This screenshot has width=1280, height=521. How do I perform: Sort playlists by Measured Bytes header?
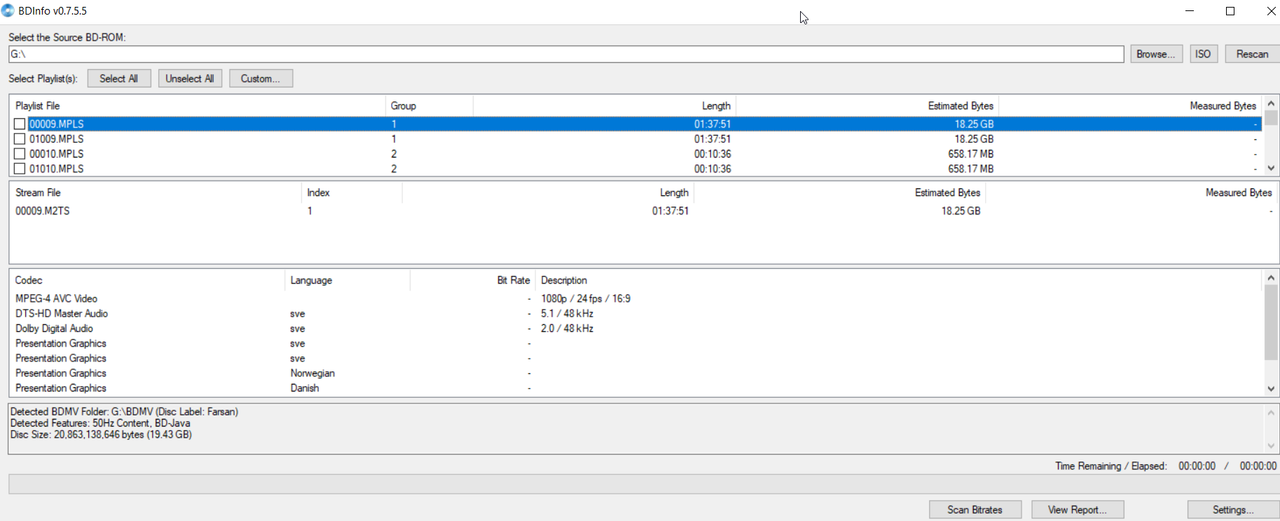pyautogui.click(x=1130, y=105)
